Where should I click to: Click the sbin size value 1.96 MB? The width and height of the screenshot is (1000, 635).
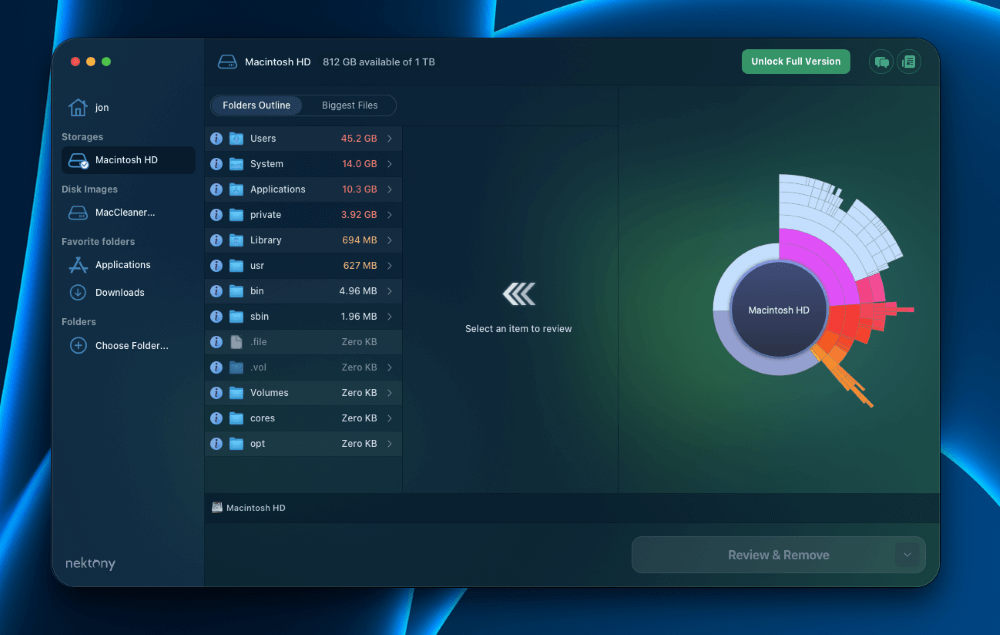click(x=358, y=317)
